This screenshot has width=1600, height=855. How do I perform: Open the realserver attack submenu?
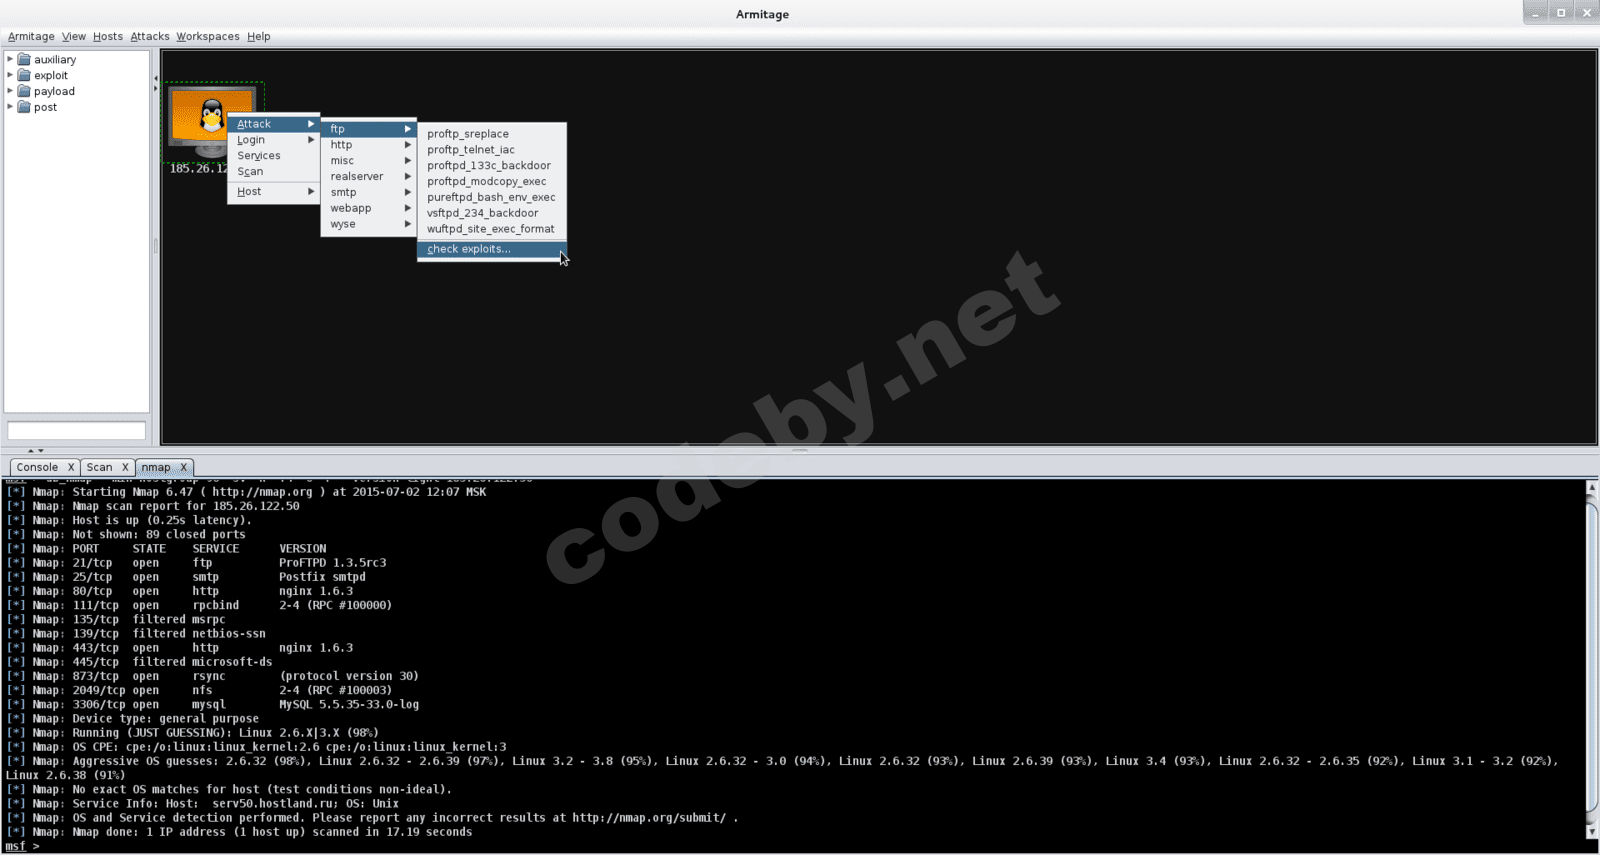(368, 177)
